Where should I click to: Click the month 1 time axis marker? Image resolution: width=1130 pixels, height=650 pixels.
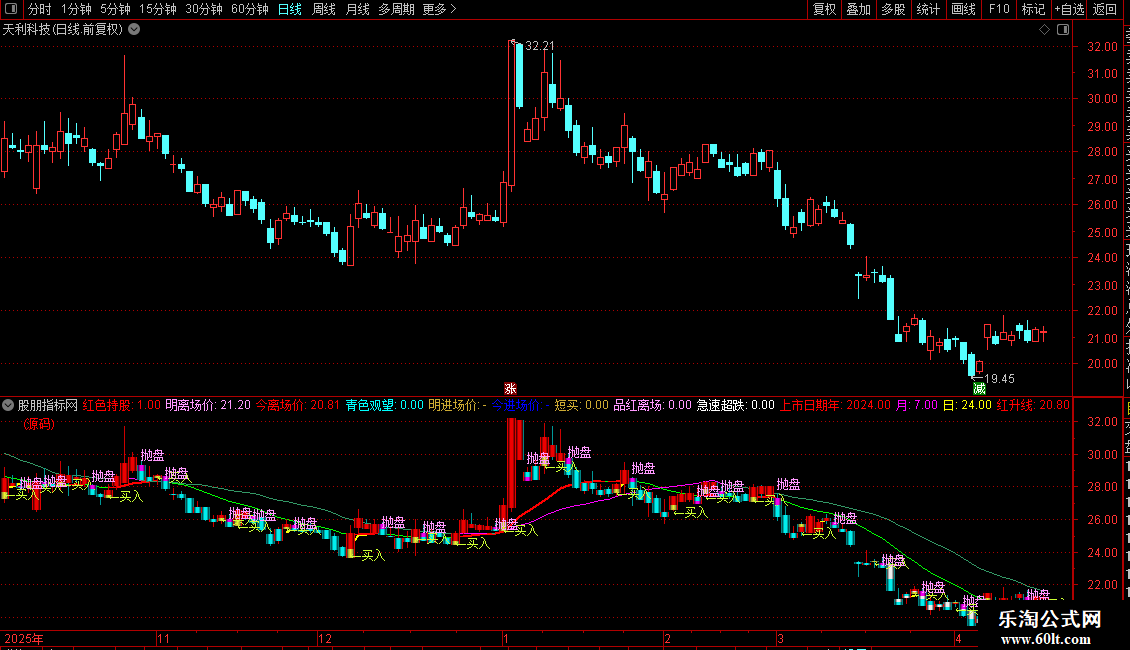coord(506,638)
